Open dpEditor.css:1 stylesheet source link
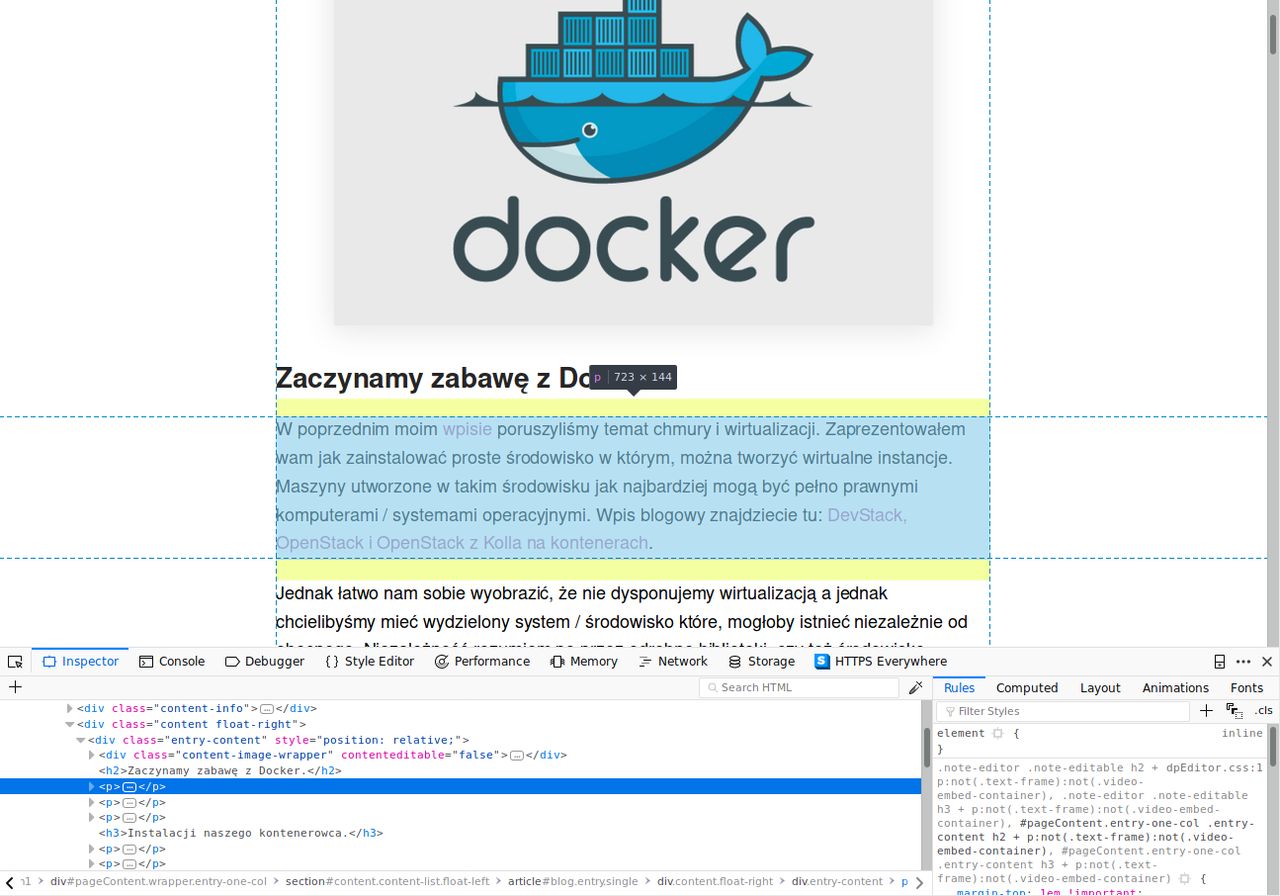The width and height of the screenshot is (1280, 896). coord(1214,768)
